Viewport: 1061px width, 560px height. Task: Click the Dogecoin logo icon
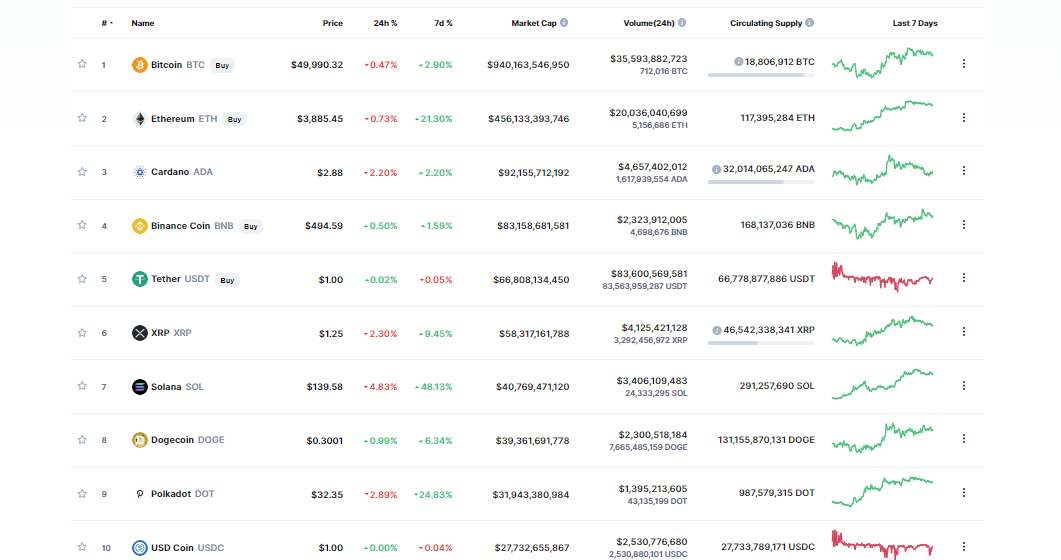tap(139, 440)
